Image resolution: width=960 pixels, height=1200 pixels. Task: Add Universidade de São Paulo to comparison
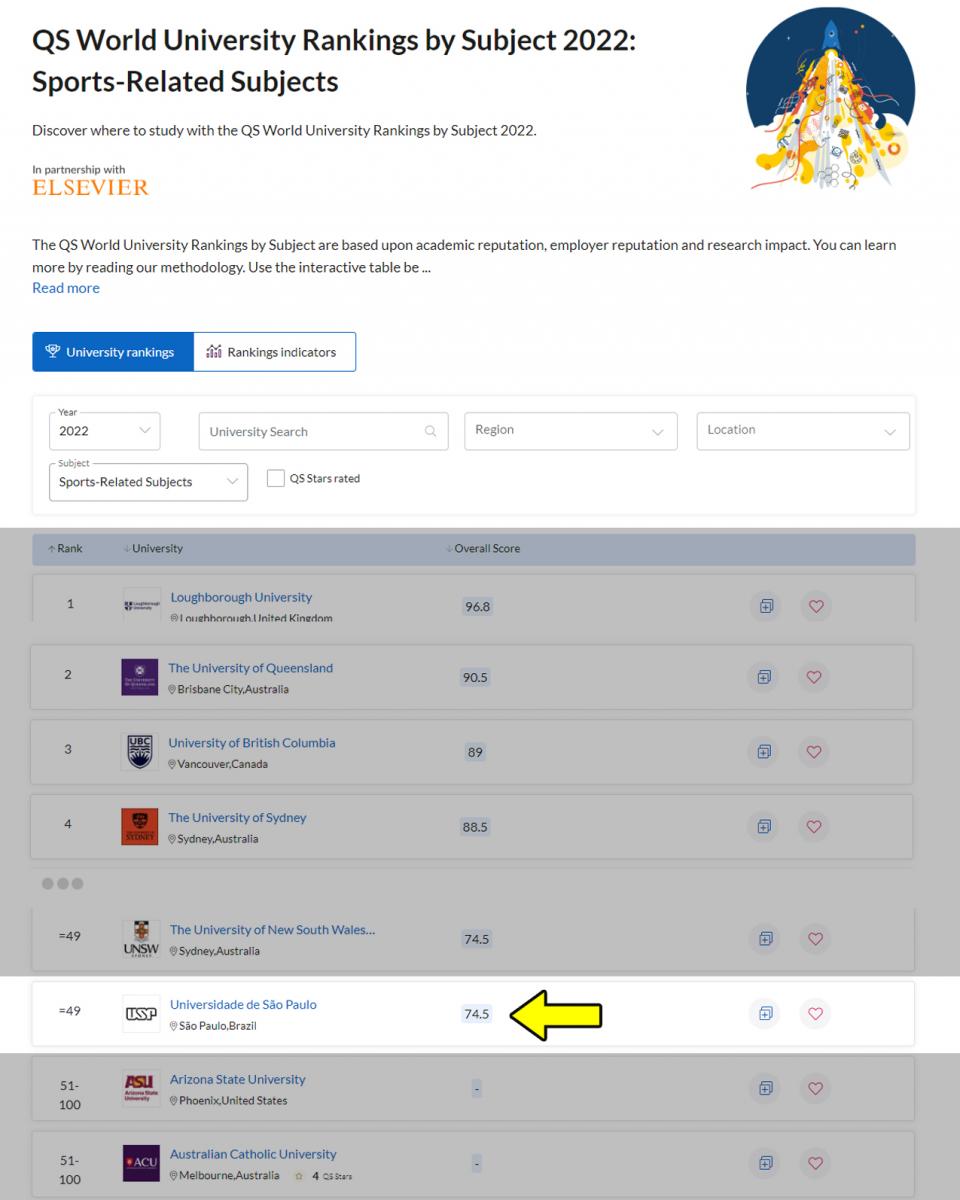(766, 1014)
